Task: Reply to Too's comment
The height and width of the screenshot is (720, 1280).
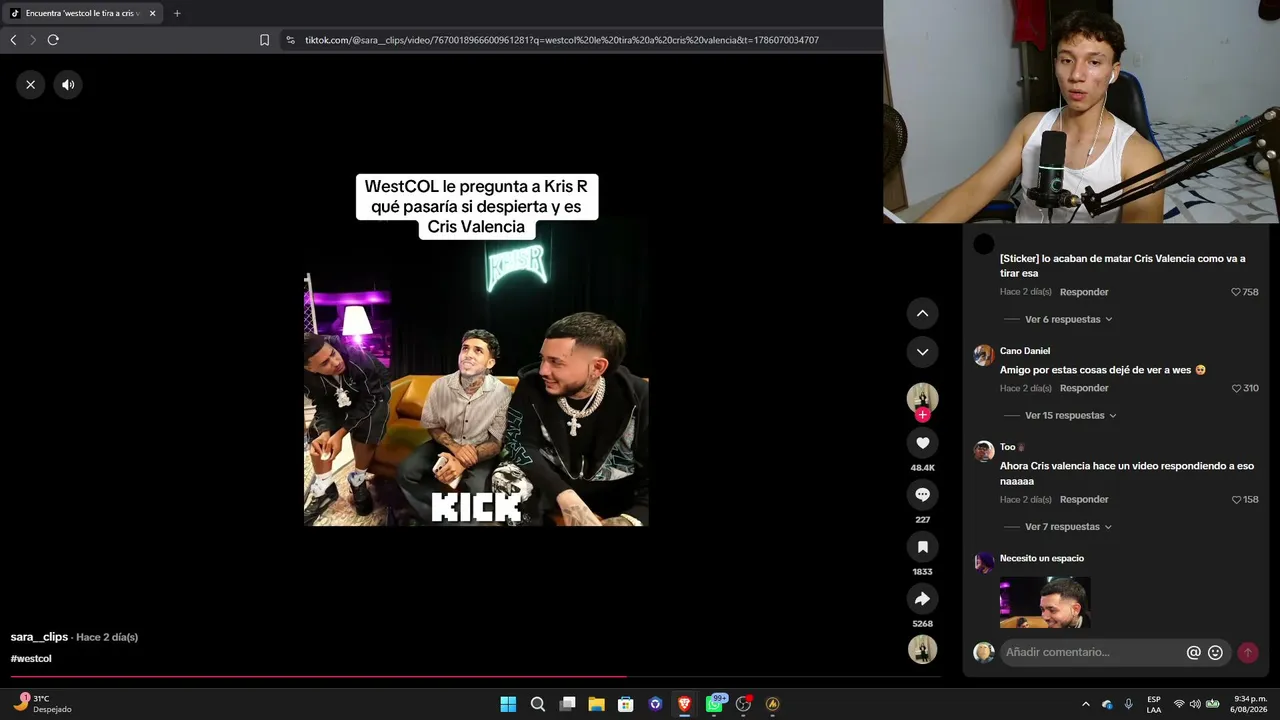Action: pos(1084,499)
